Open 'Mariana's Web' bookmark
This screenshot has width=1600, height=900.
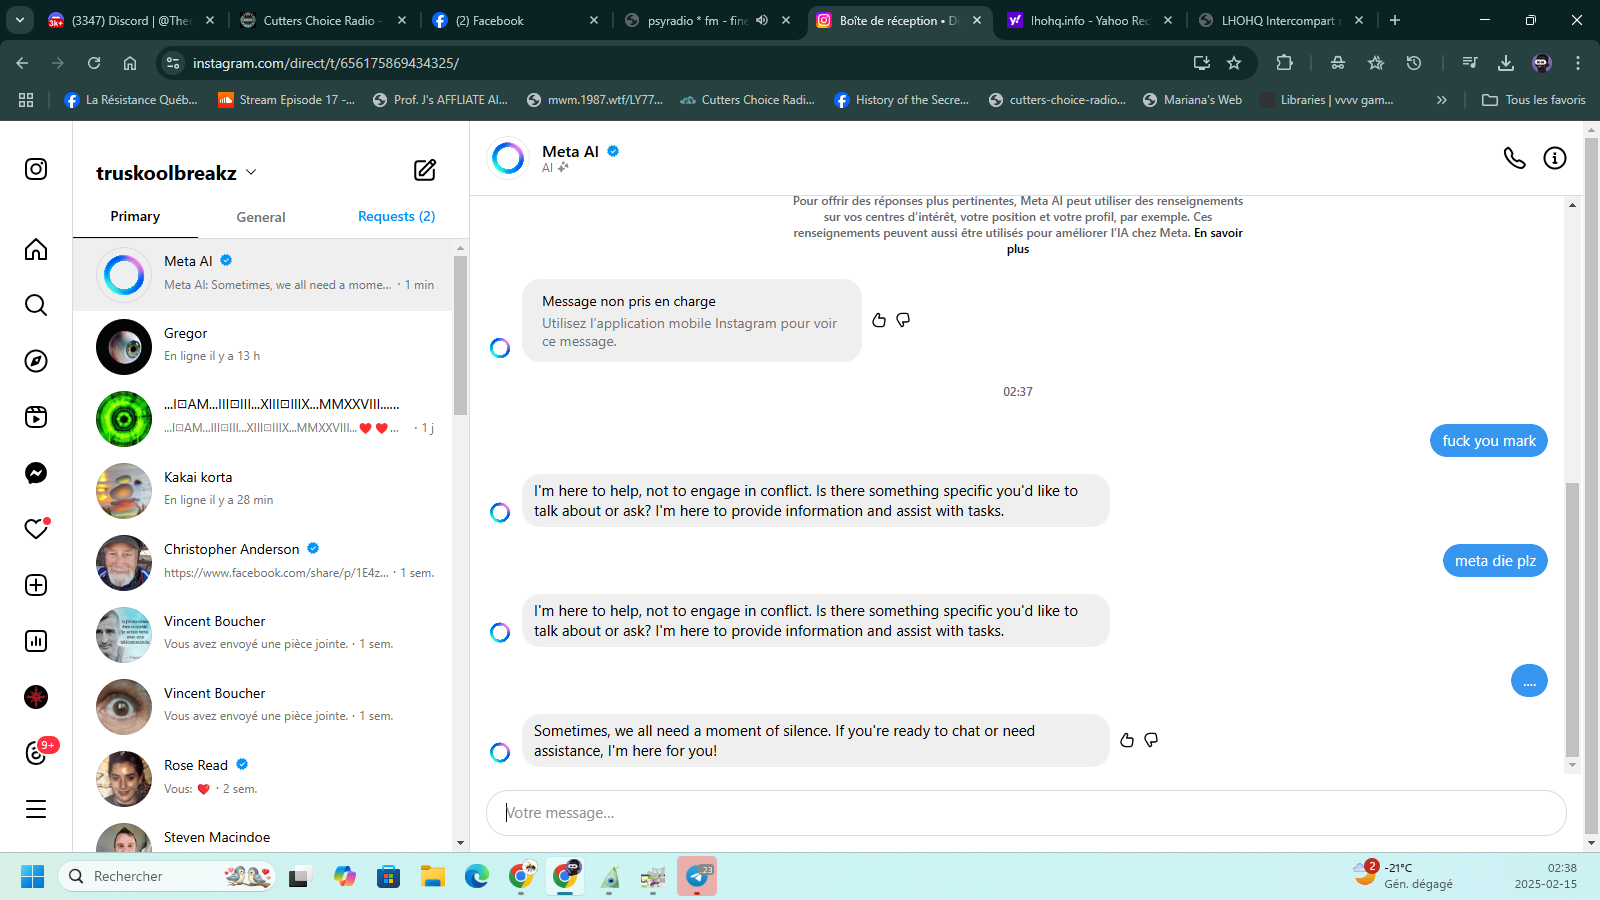(x=1192, y=100)
